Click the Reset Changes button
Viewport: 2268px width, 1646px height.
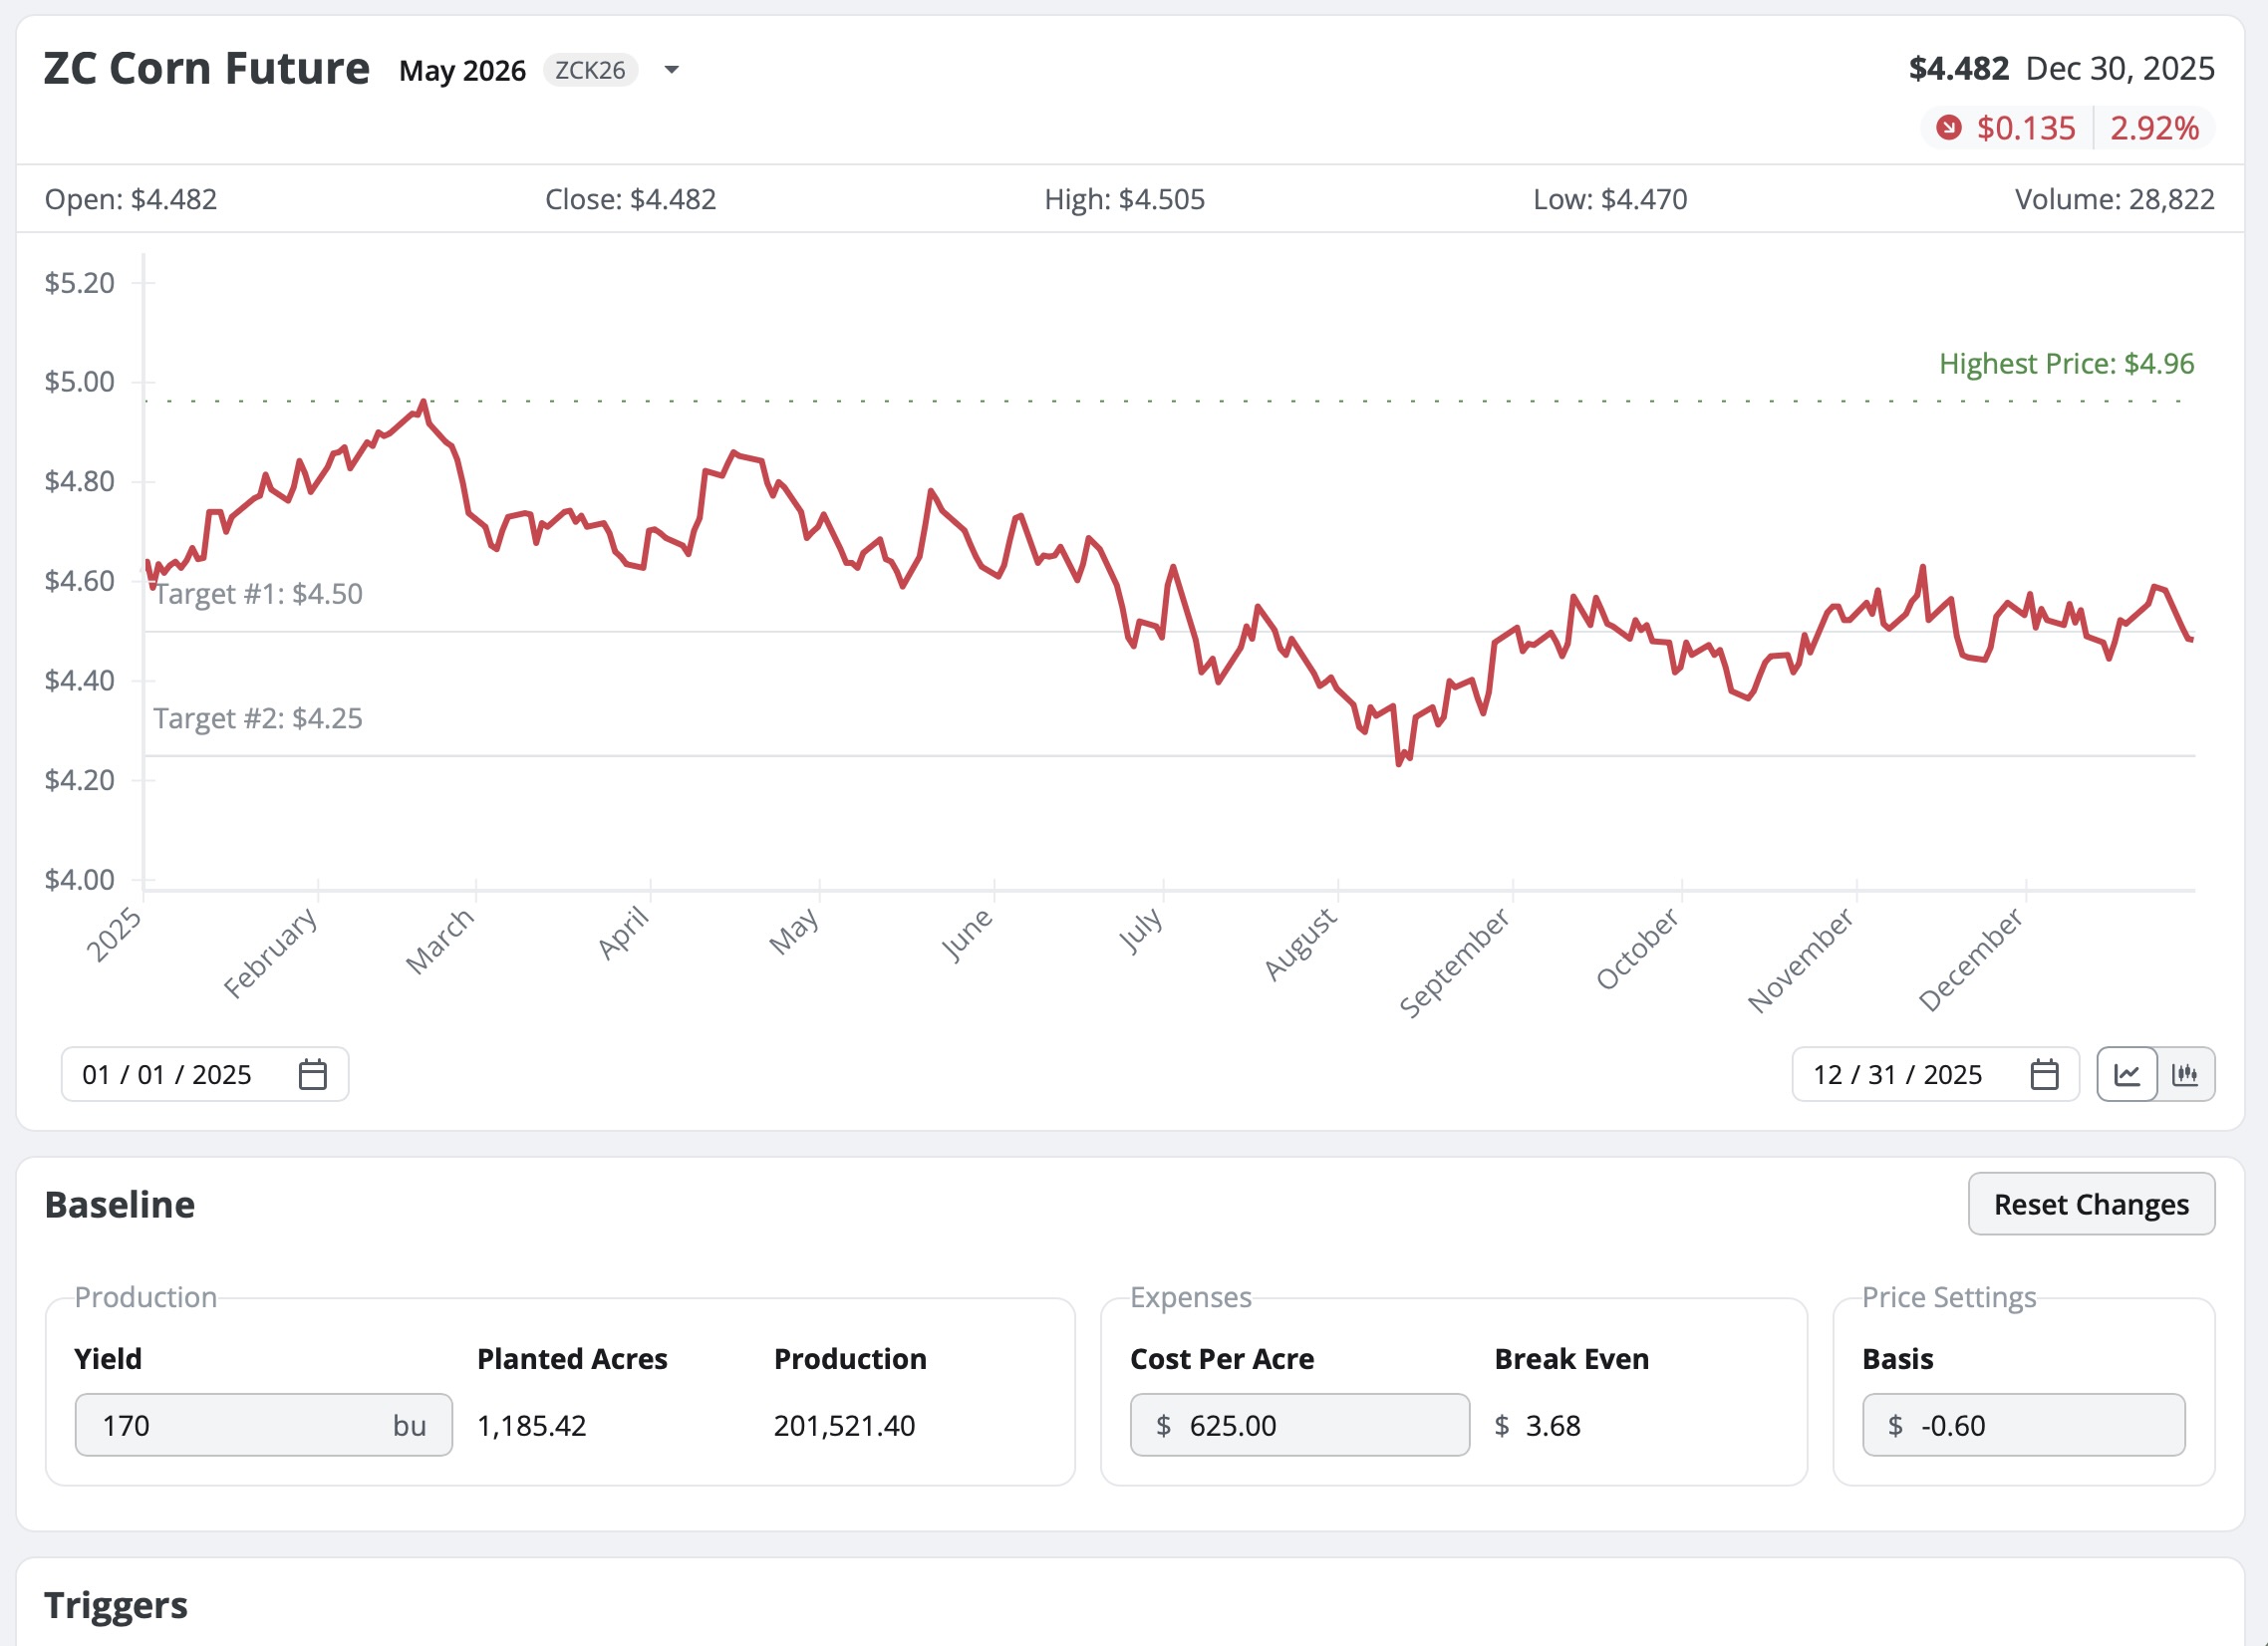point(2091,1204)
